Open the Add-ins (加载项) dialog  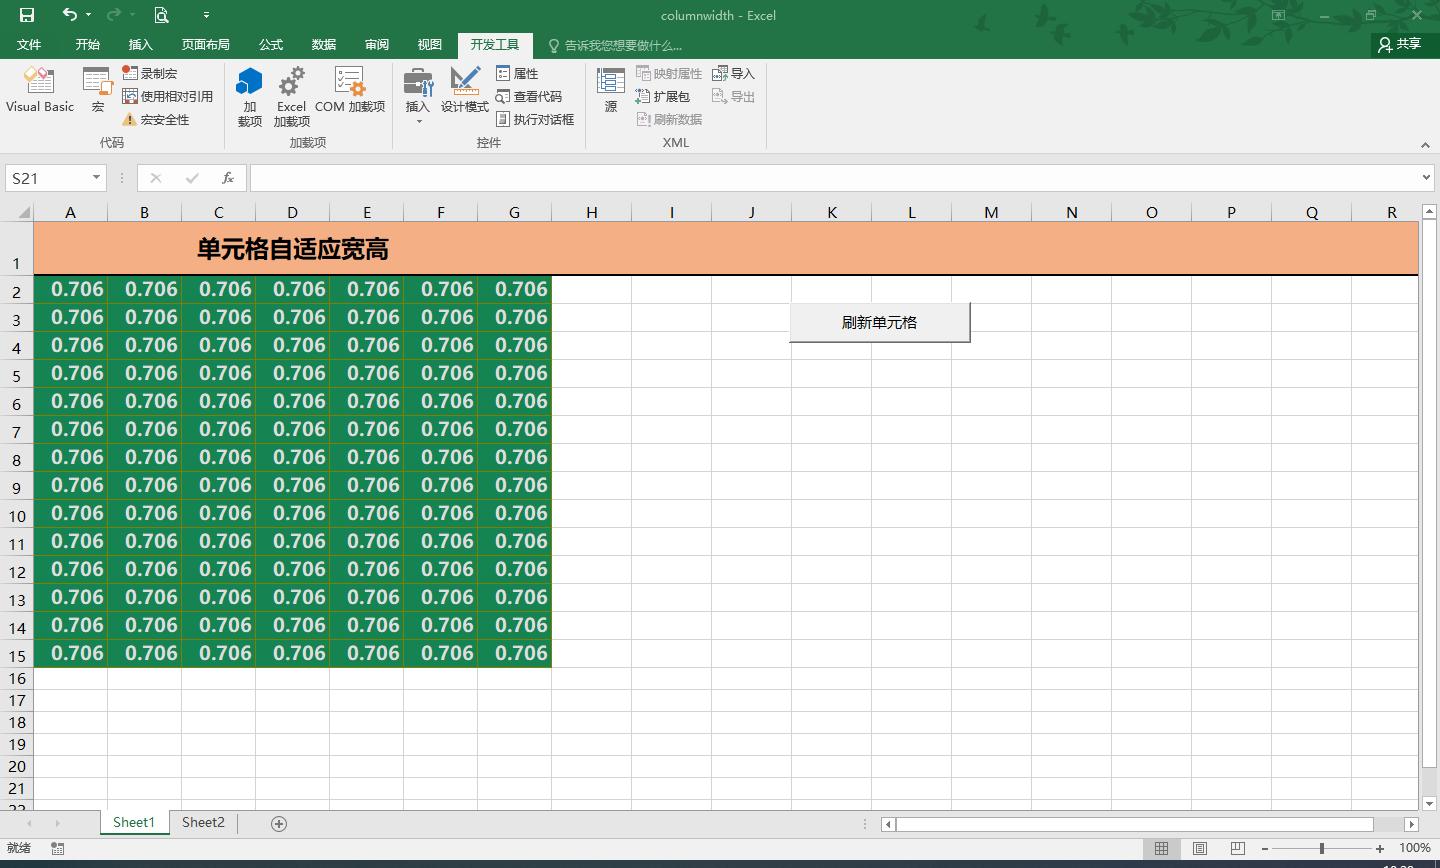[x=249, y=97]
